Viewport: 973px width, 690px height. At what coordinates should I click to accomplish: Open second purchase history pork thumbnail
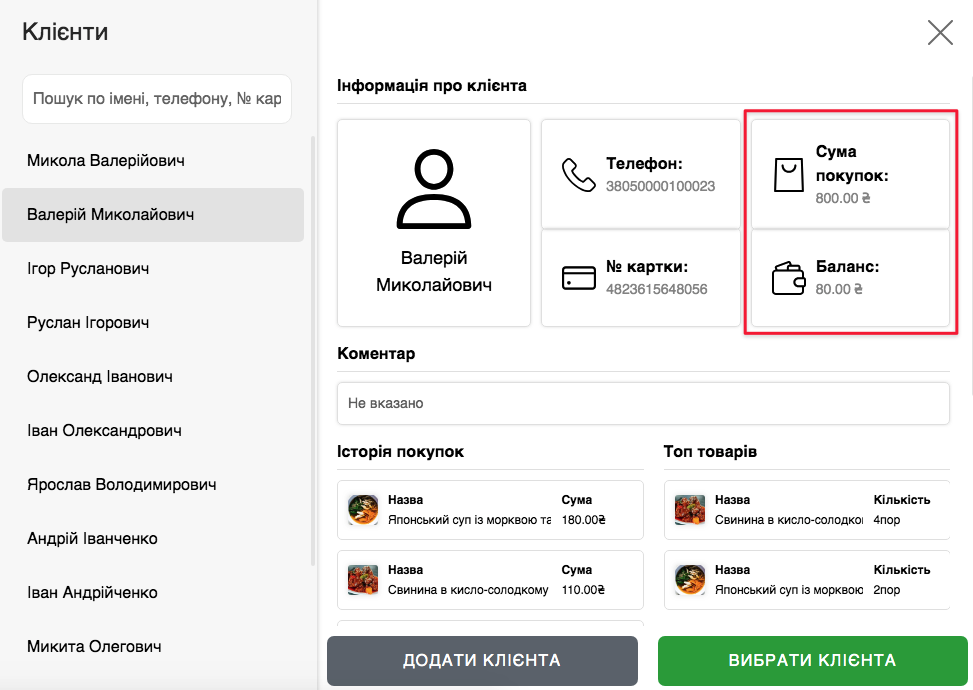click(362, 580)
